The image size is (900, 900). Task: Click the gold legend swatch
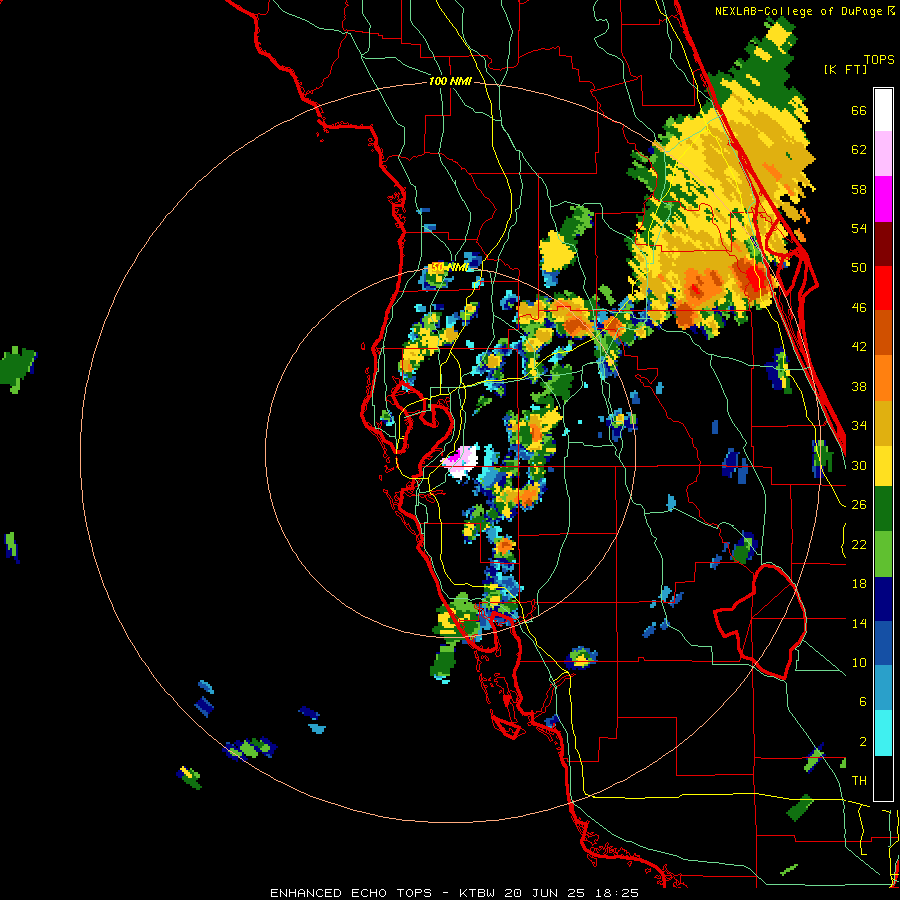point(883,422)
